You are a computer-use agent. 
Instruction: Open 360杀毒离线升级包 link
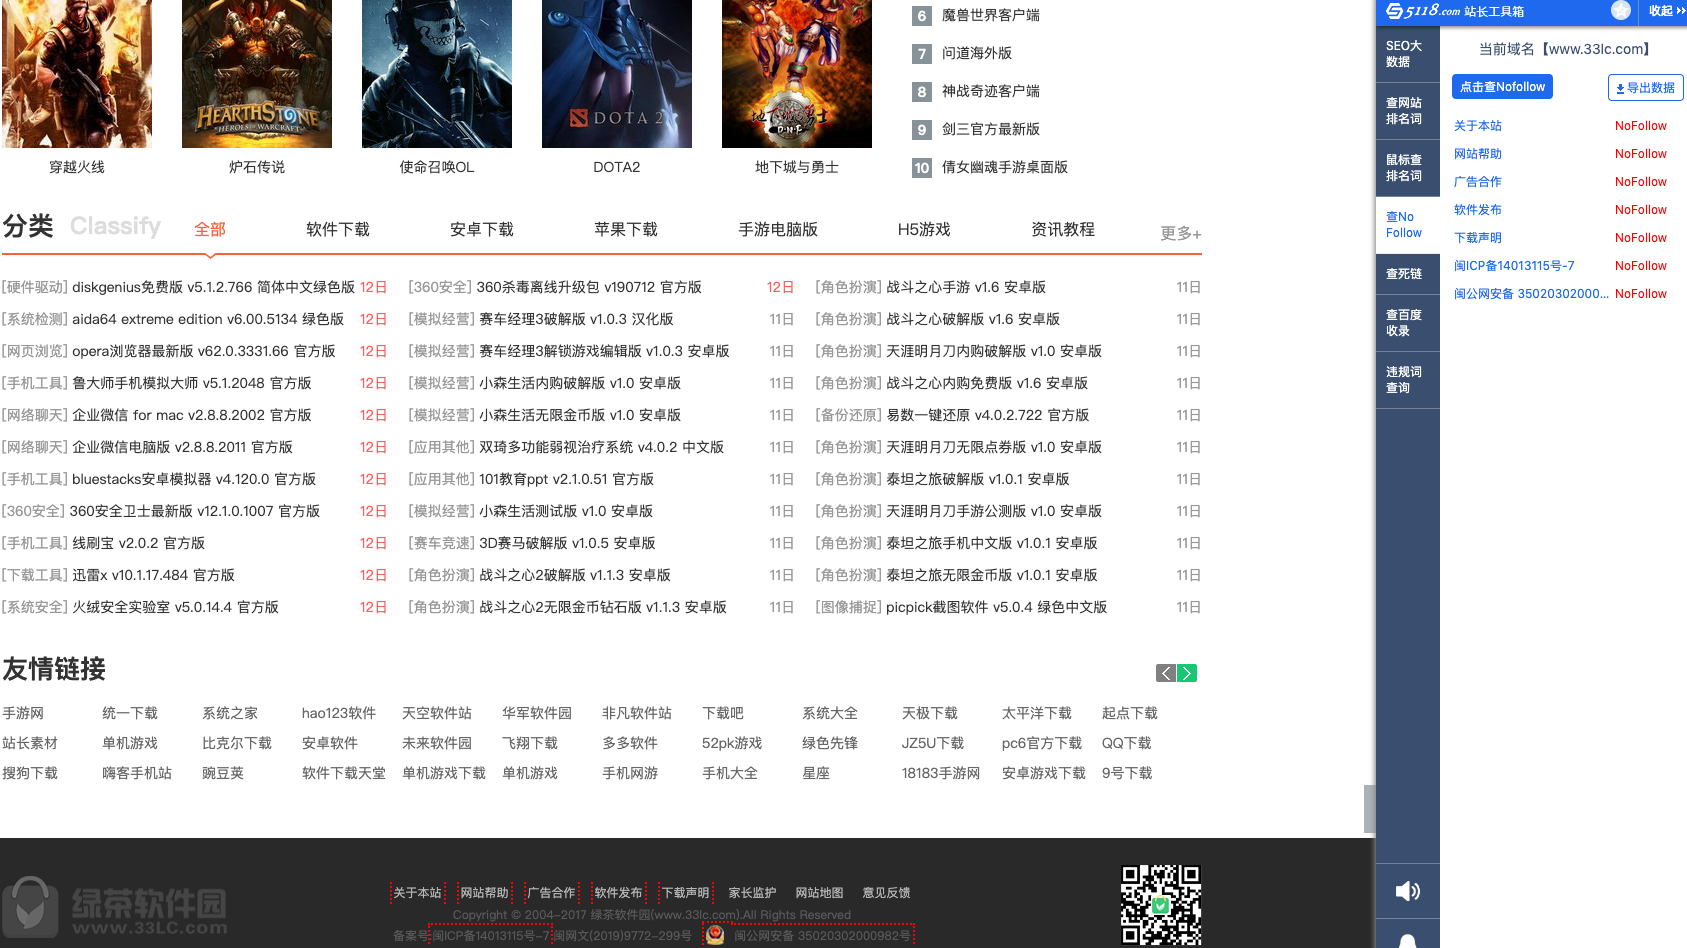[589, 287]
